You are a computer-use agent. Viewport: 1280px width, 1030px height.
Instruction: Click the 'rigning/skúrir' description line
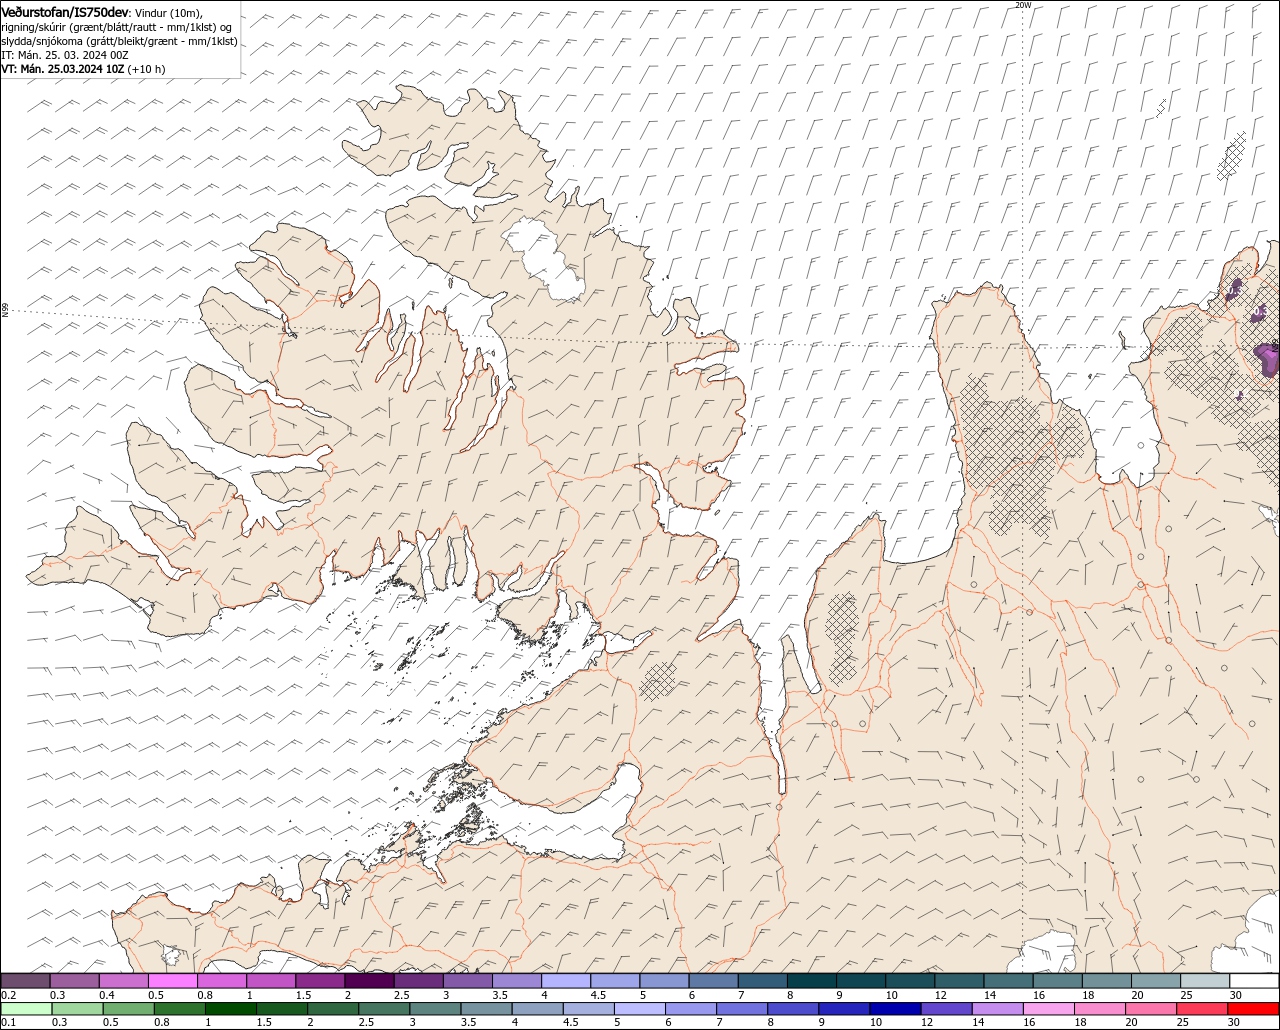click(x=117, y=26)
